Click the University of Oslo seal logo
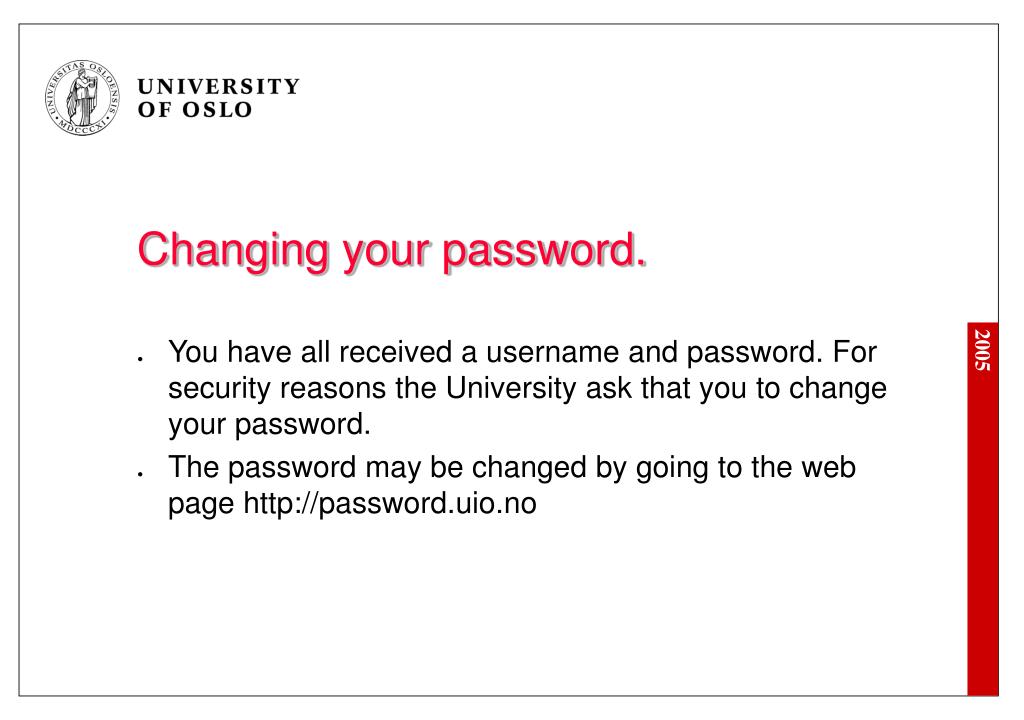The image size is (1024, 720). [82, 97]
